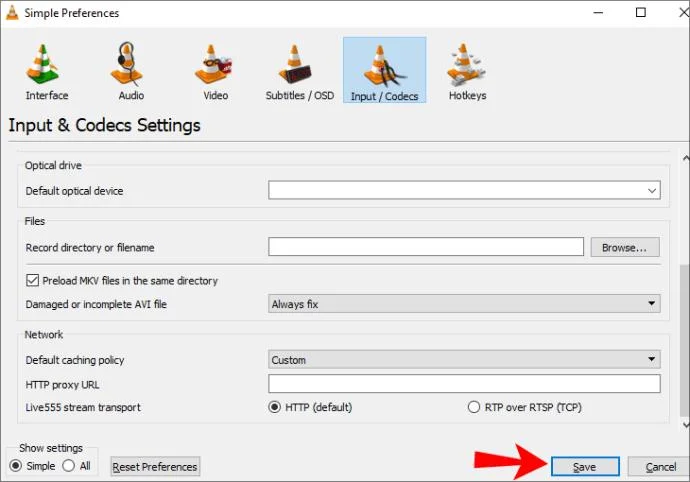Click the Damaged or incomplete AVI file label
This screenshot has width=690, height=482.
(96, 304)
